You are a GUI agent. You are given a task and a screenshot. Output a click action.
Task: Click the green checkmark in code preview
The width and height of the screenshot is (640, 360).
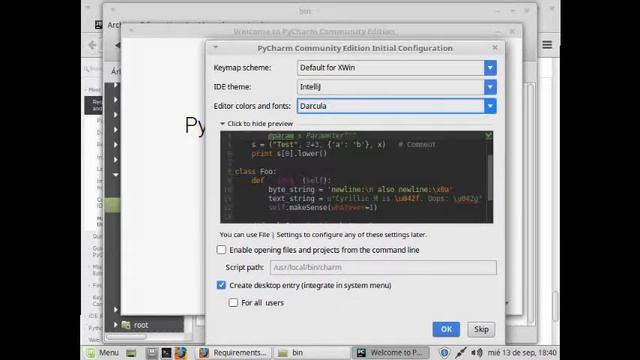[x=488, y=136]
